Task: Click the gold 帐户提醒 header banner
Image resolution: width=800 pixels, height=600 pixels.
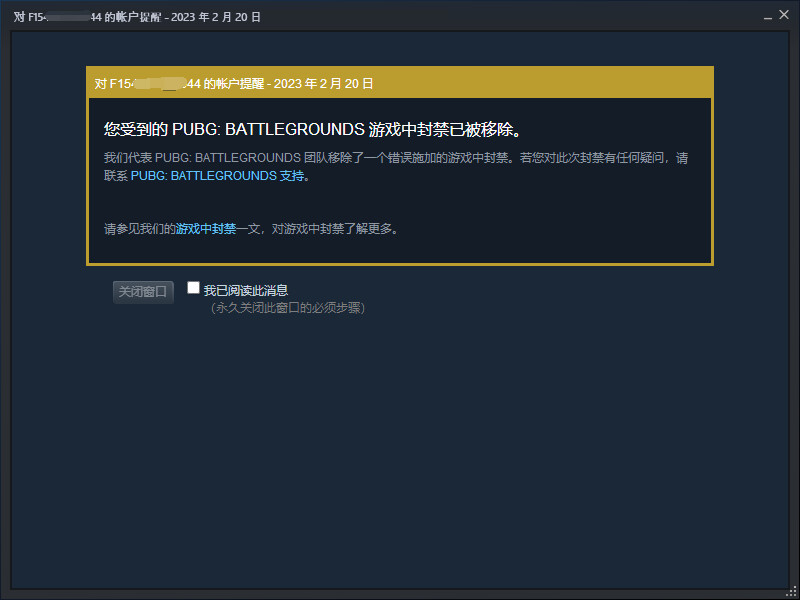Action: pyautogui.click(x=400, y=83)
